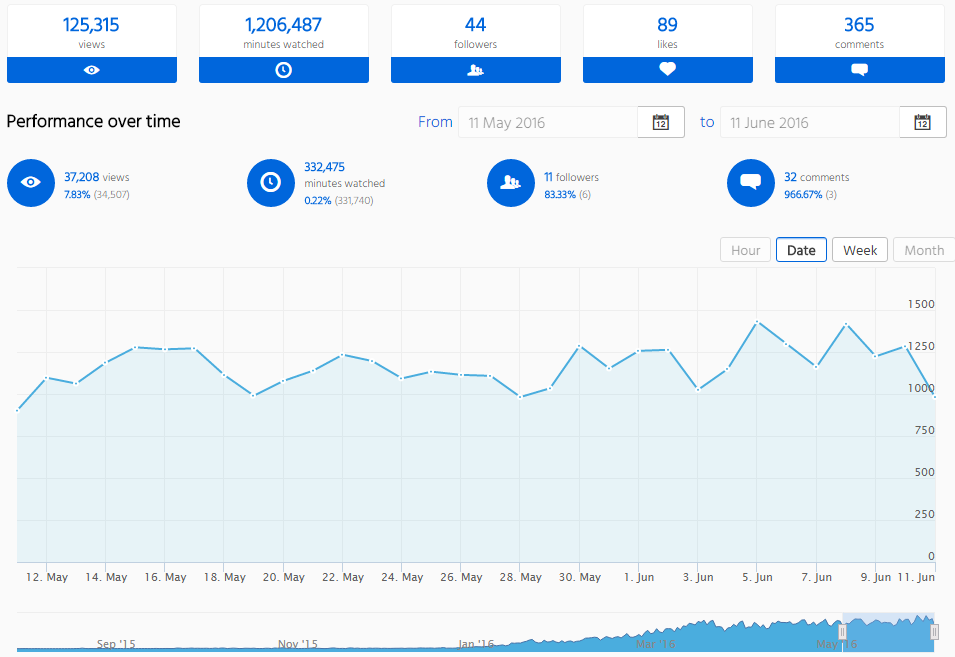Switch chart granularity to Week
955x657 pixels.
[x=860, y=250]
